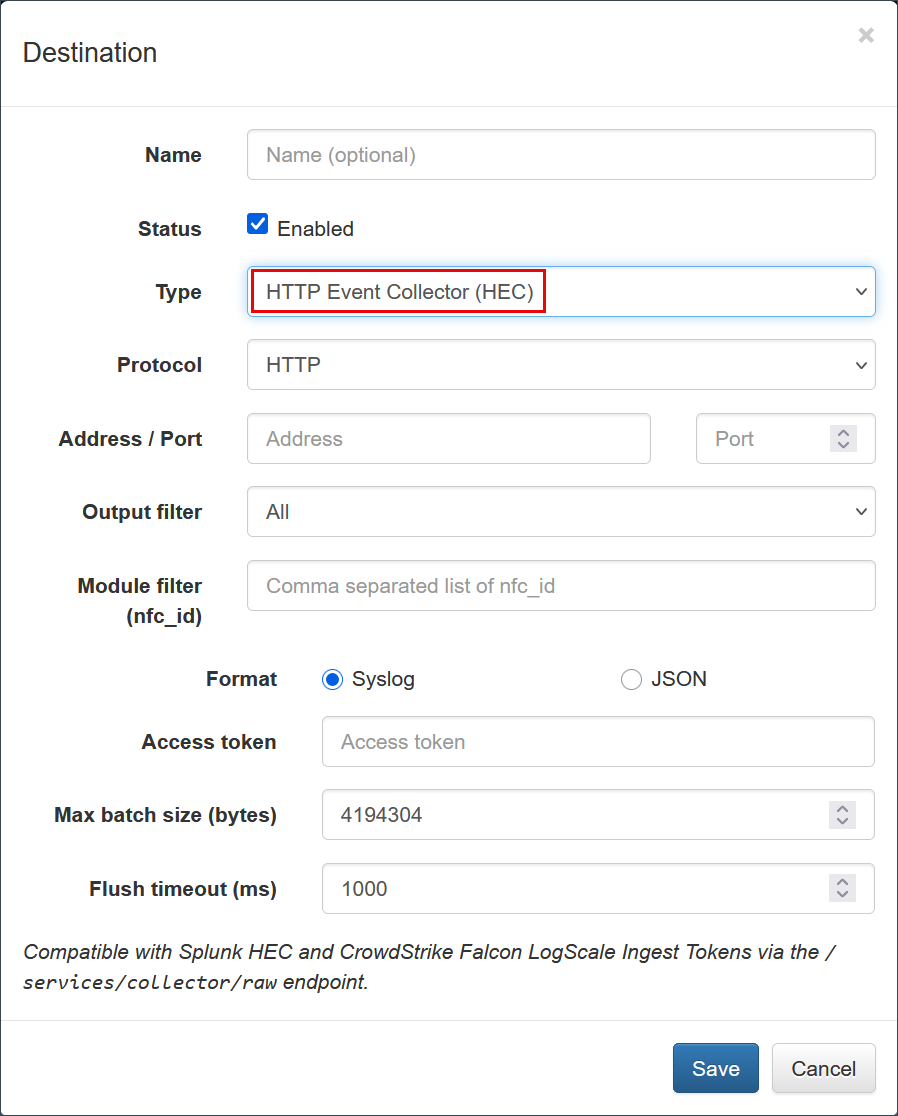Click the Module filter nfc_id field
The height and width of the screenshot is (1116, 898).
click(x=560, y=586)
